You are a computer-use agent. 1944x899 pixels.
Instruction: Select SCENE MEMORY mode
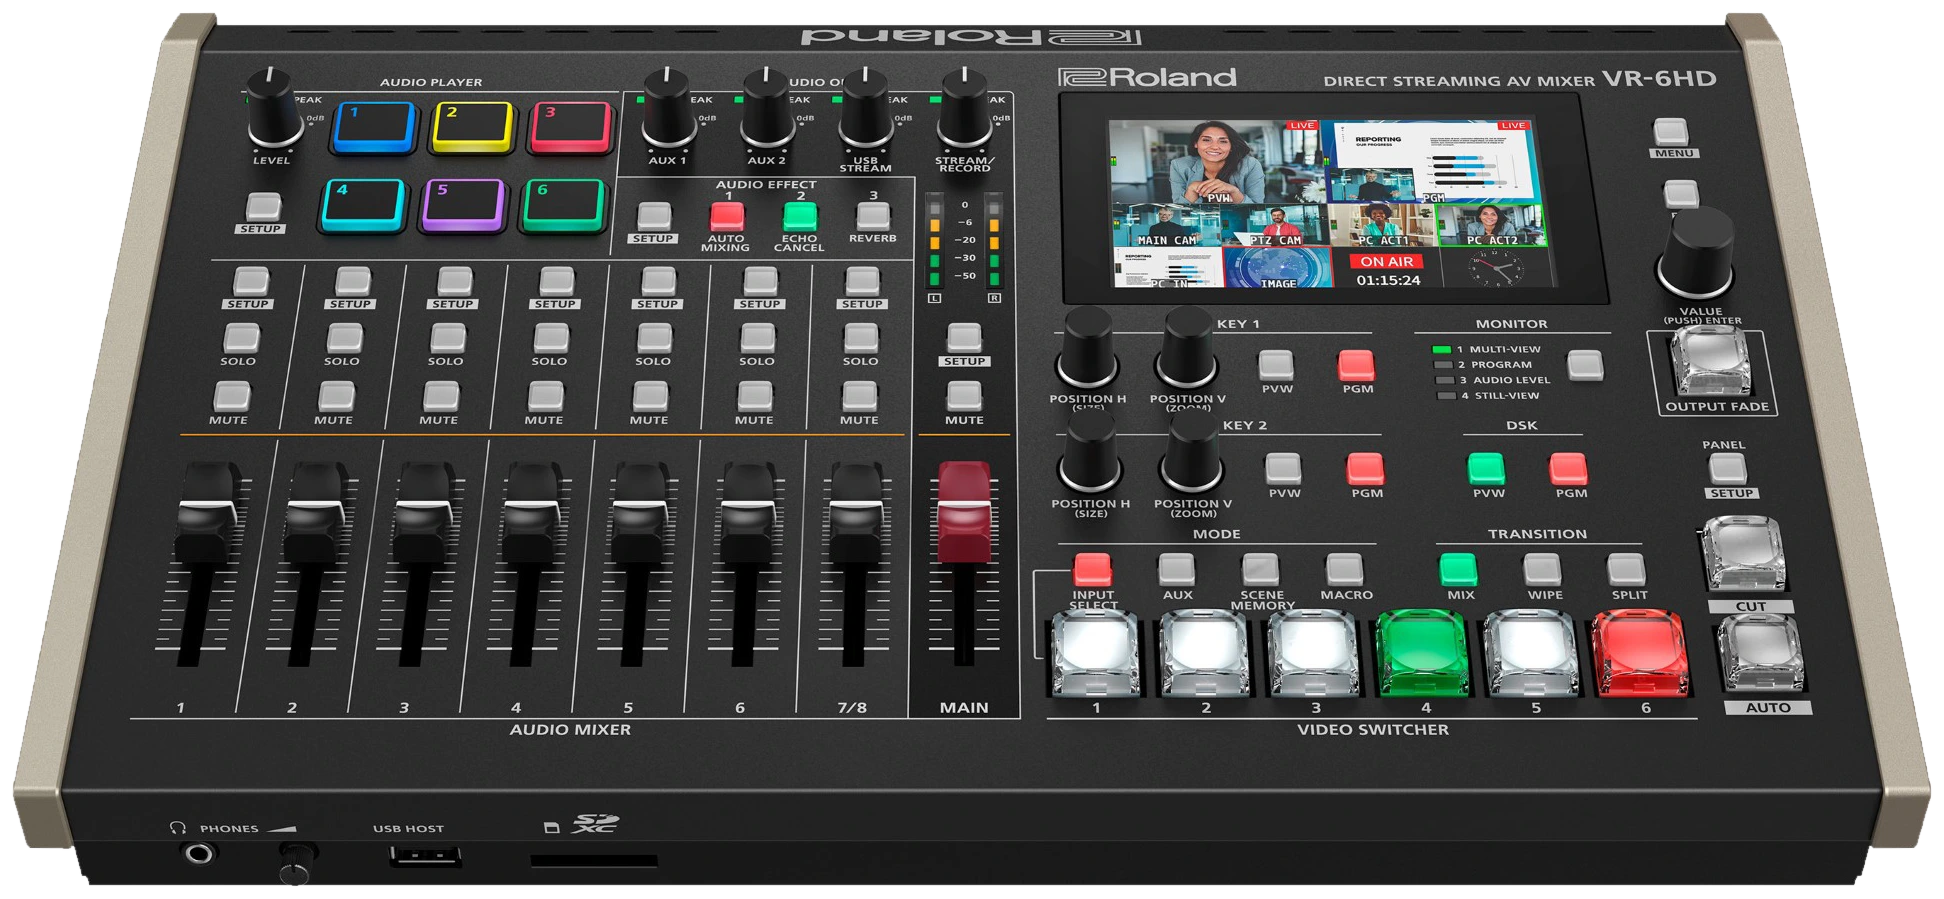click(x=1260, y=569)
